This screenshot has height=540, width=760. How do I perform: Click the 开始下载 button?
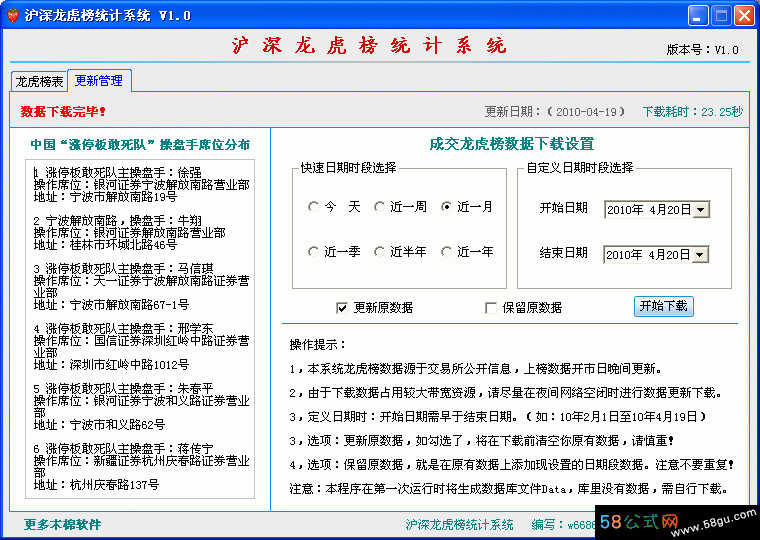664,306
